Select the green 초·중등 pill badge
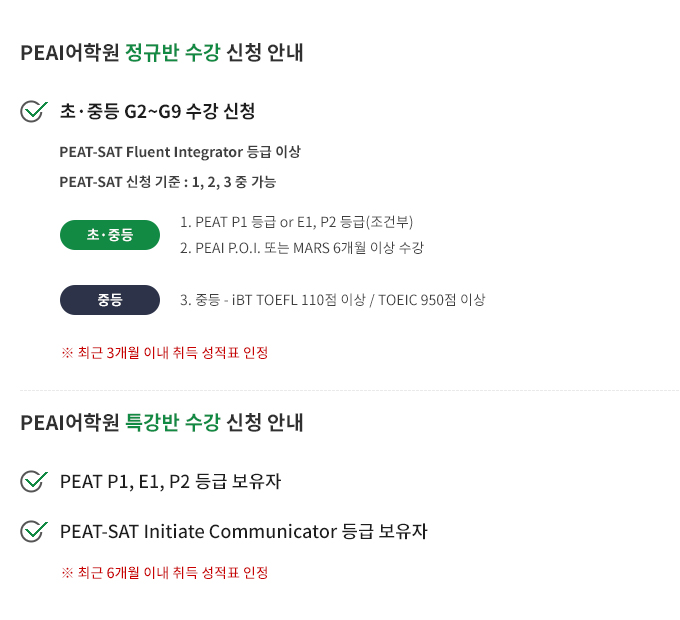This screenshot has width=680, height=620. [110, 235]
